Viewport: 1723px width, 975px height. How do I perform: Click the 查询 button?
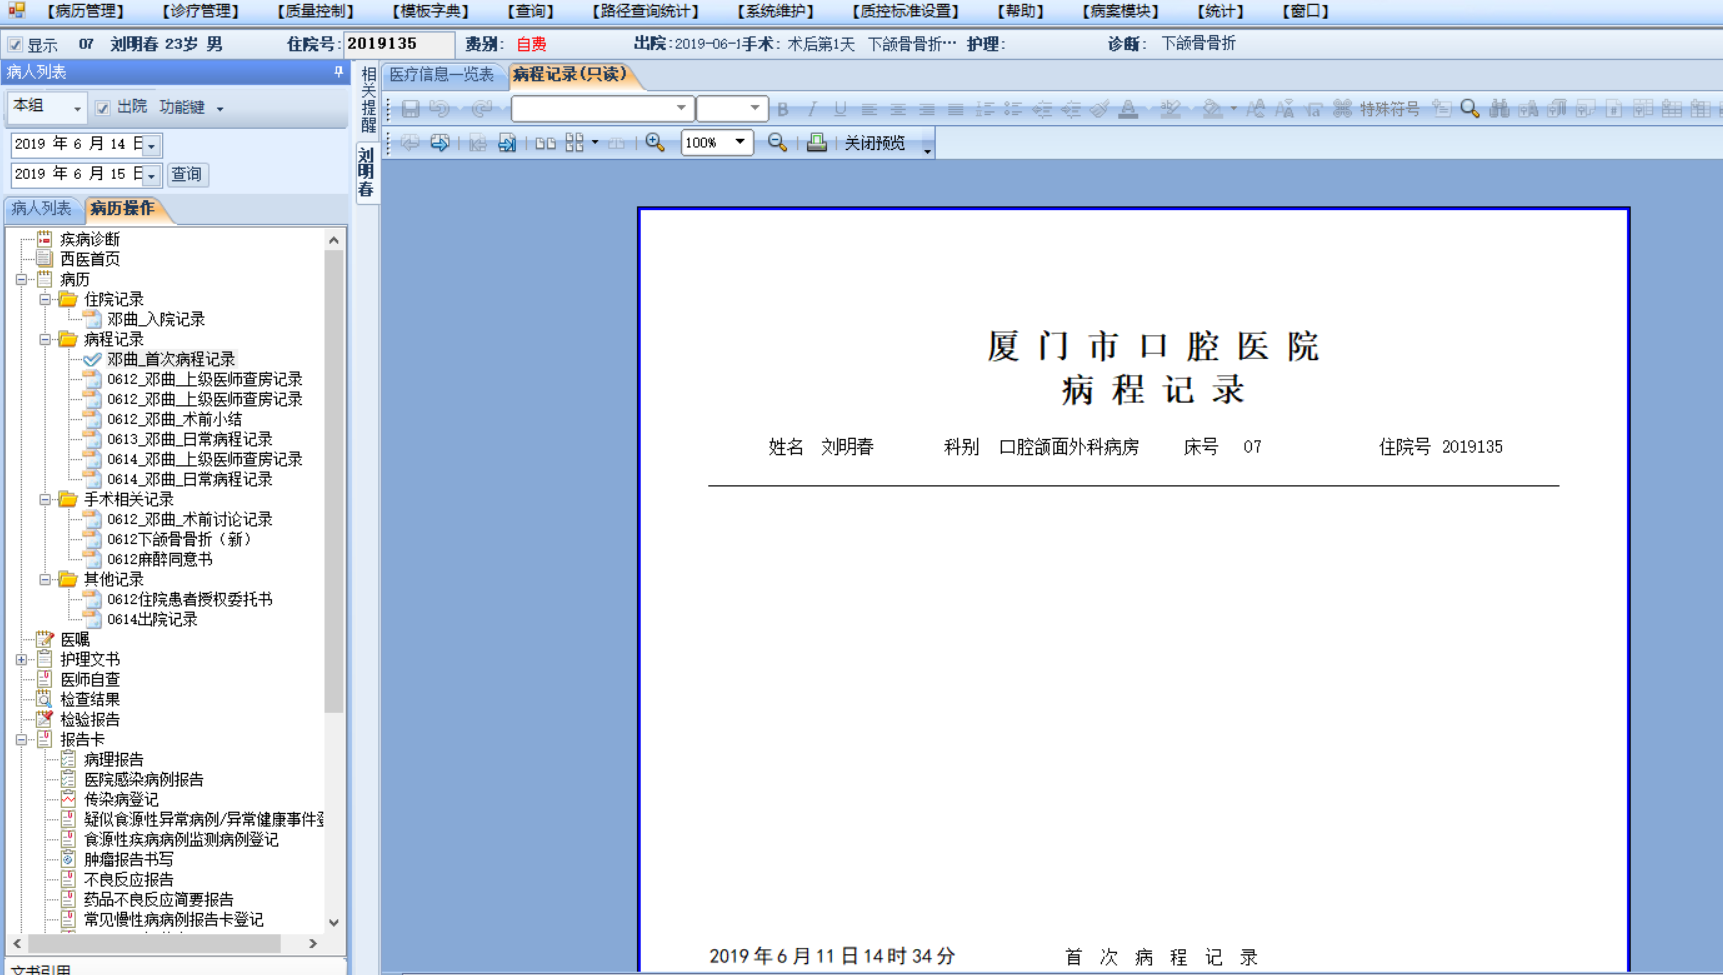coord(186,174)
